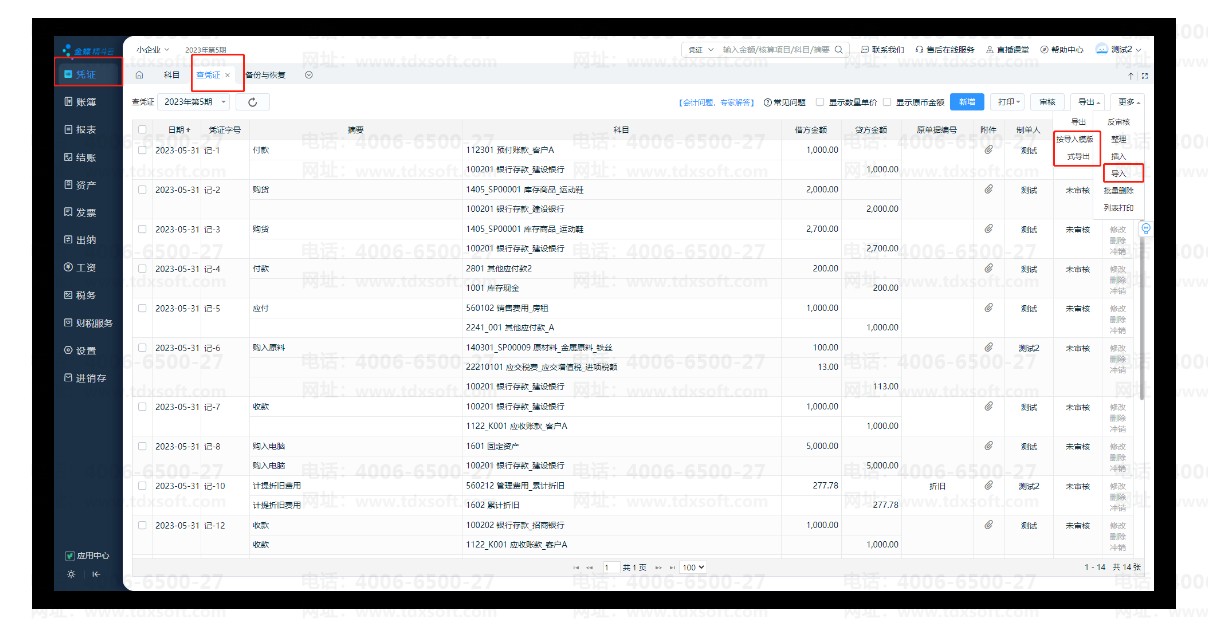Switch to the 备份与恢复 tab
Viewport: 1208px width, 627px height.
pyautogui.click(x=266, y=75)
